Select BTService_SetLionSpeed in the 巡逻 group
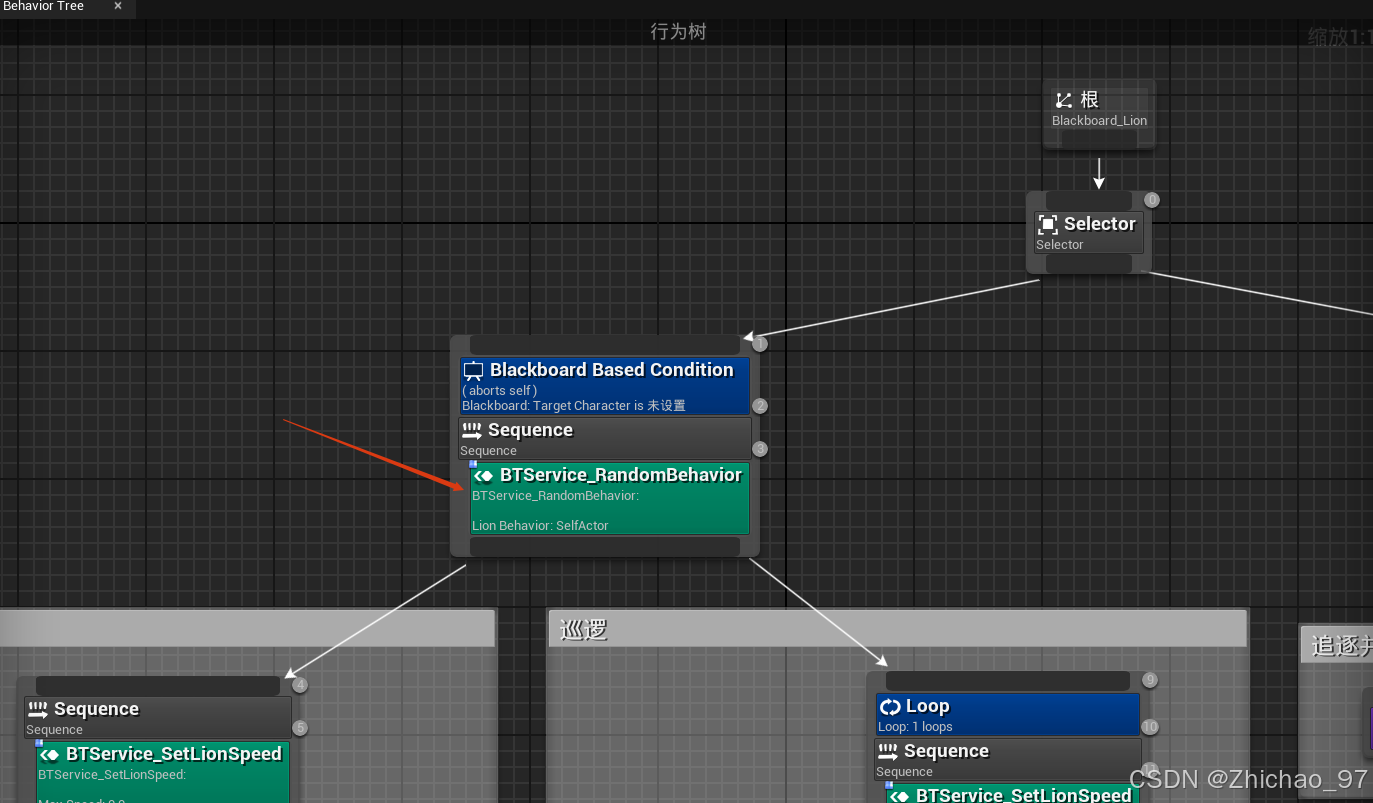1373x803 pixels. click(1013, 793)
